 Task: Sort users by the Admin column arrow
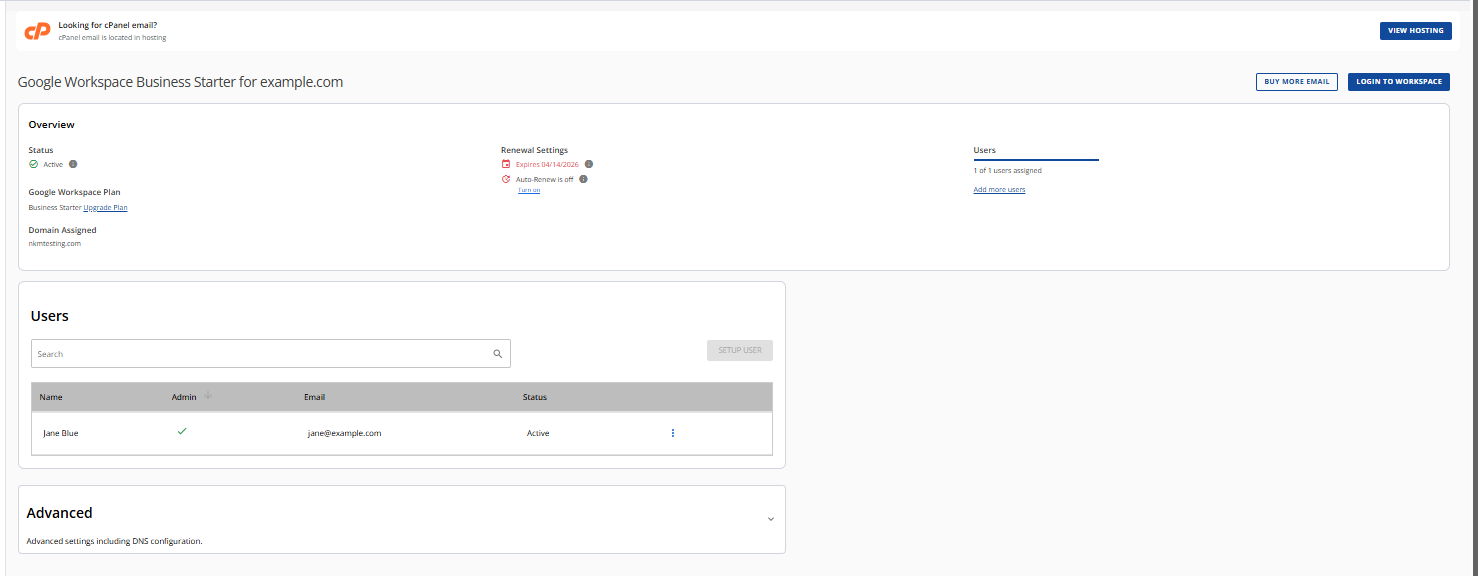[x=207, y=396]
